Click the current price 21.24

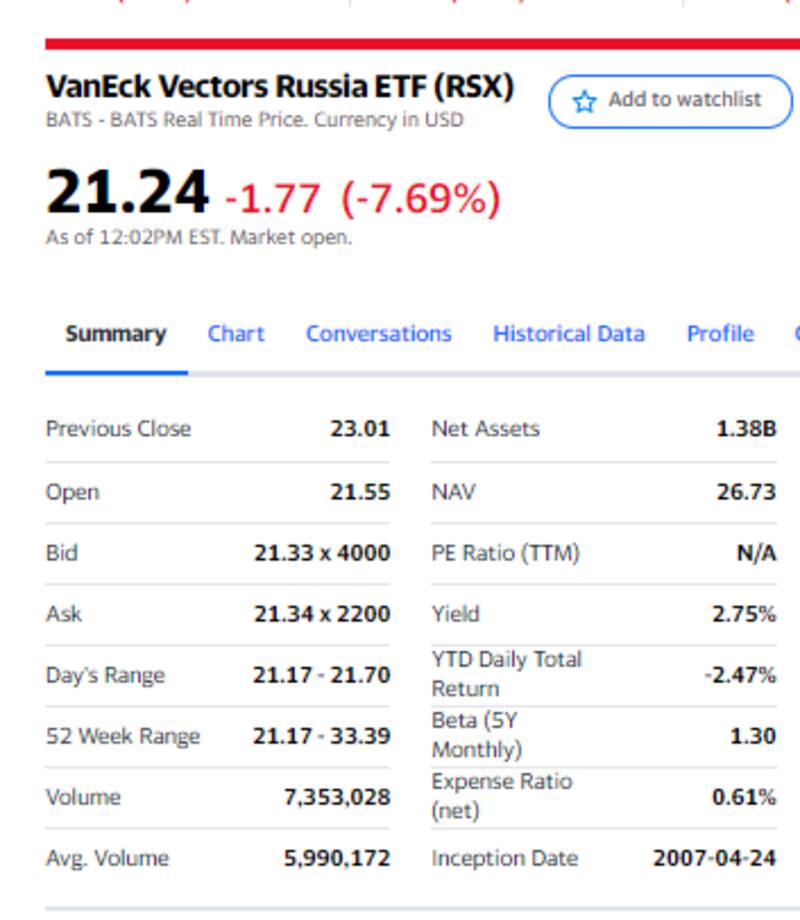tap(127, 191)
